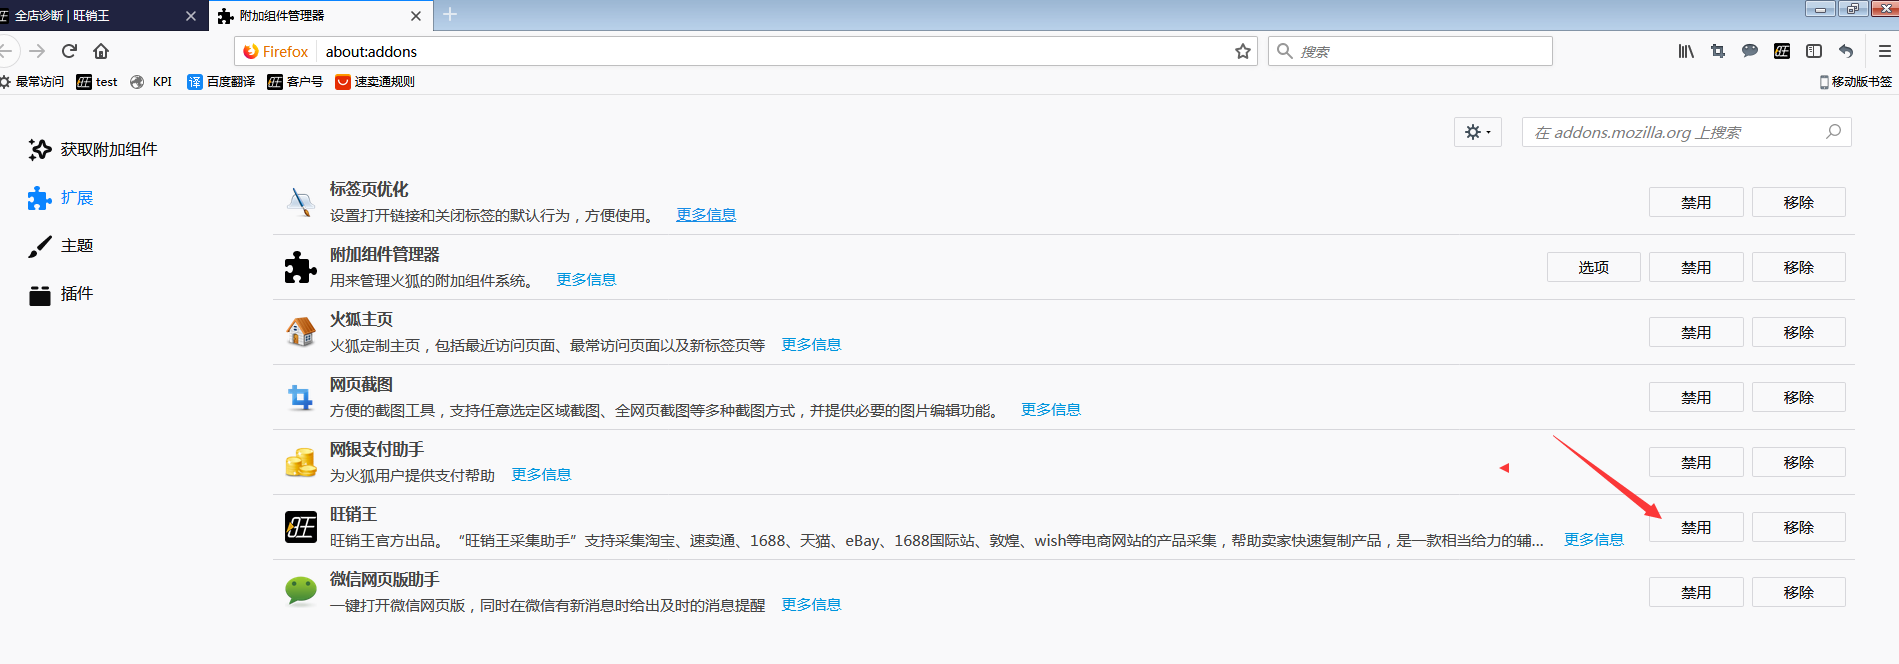Toggle the sidebar view icon

[x=1814, y=51]
